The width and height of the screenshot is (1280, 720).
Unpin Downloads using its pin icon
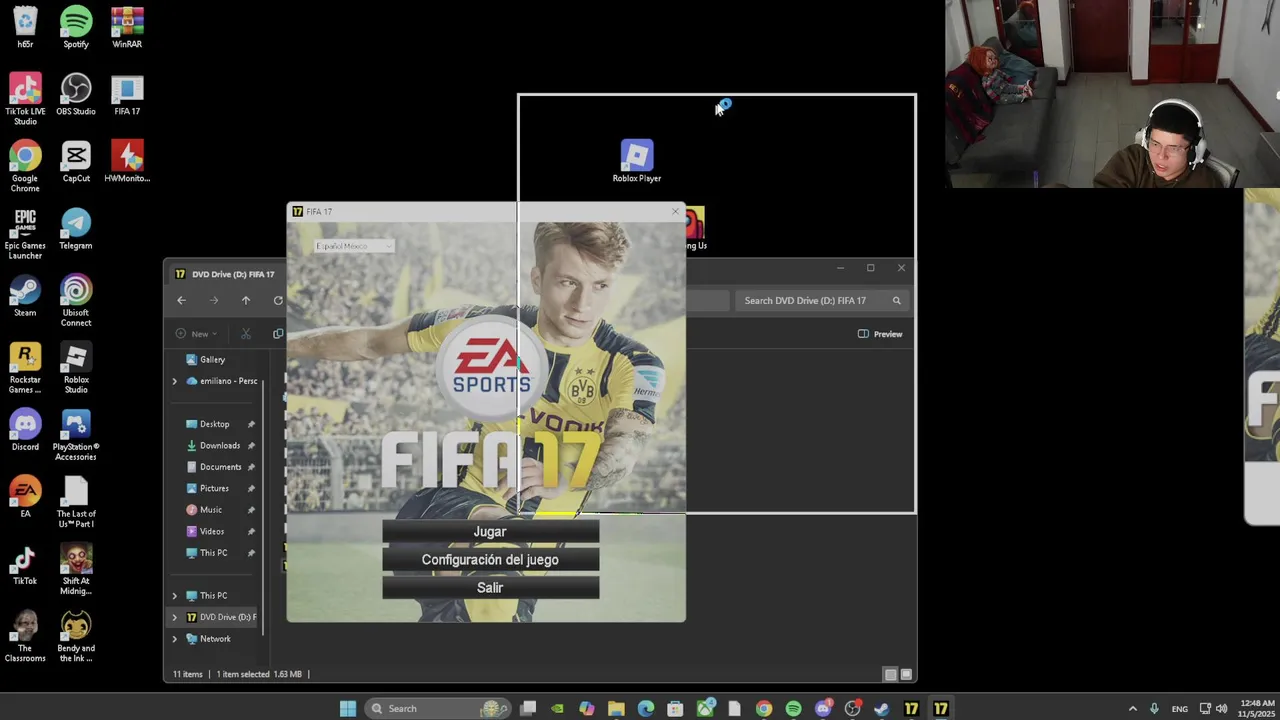coord(251,446)
